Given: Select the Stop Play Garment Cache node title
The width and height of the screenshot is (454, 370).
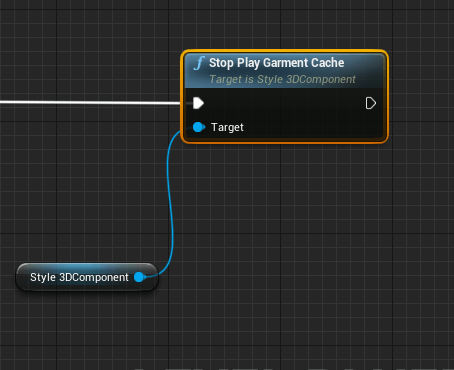Looking at the screenshot, I should pos(276,63).
